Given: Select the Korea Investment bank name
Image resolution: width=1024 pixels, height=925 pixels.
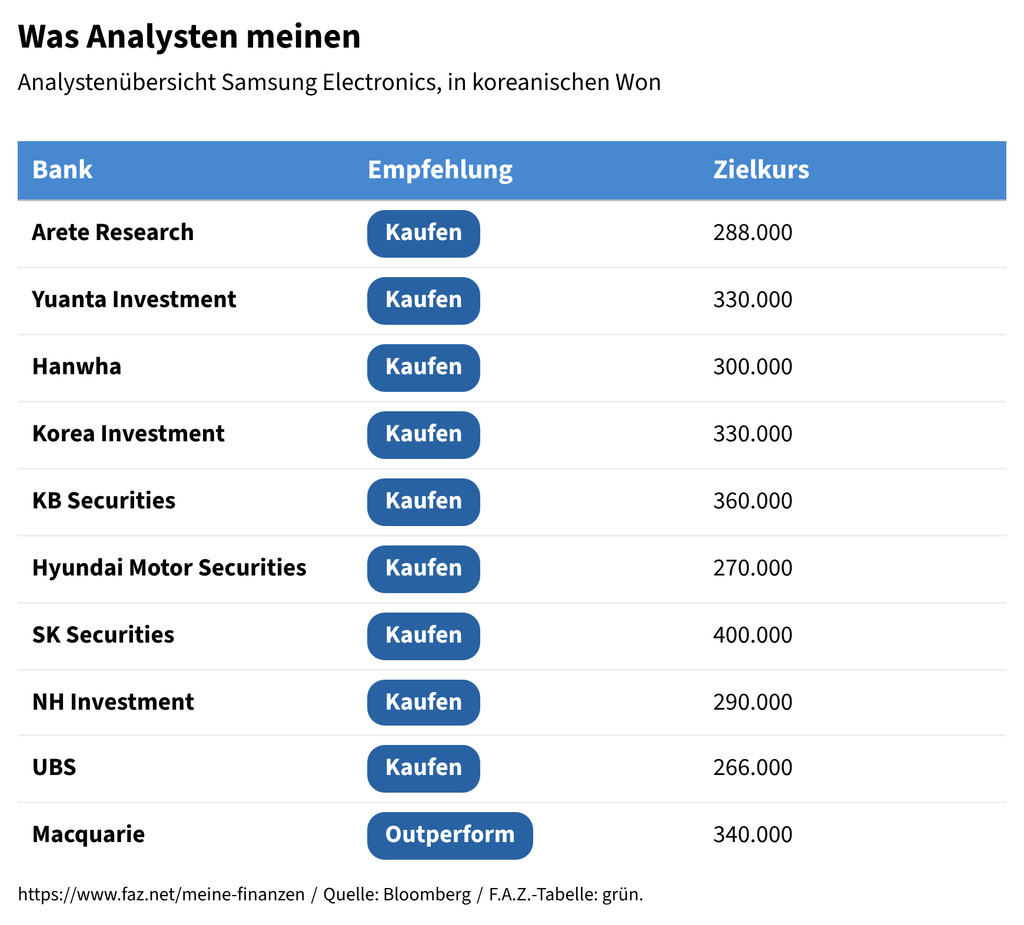Looking at the screenshot, I should pos(128,434).
